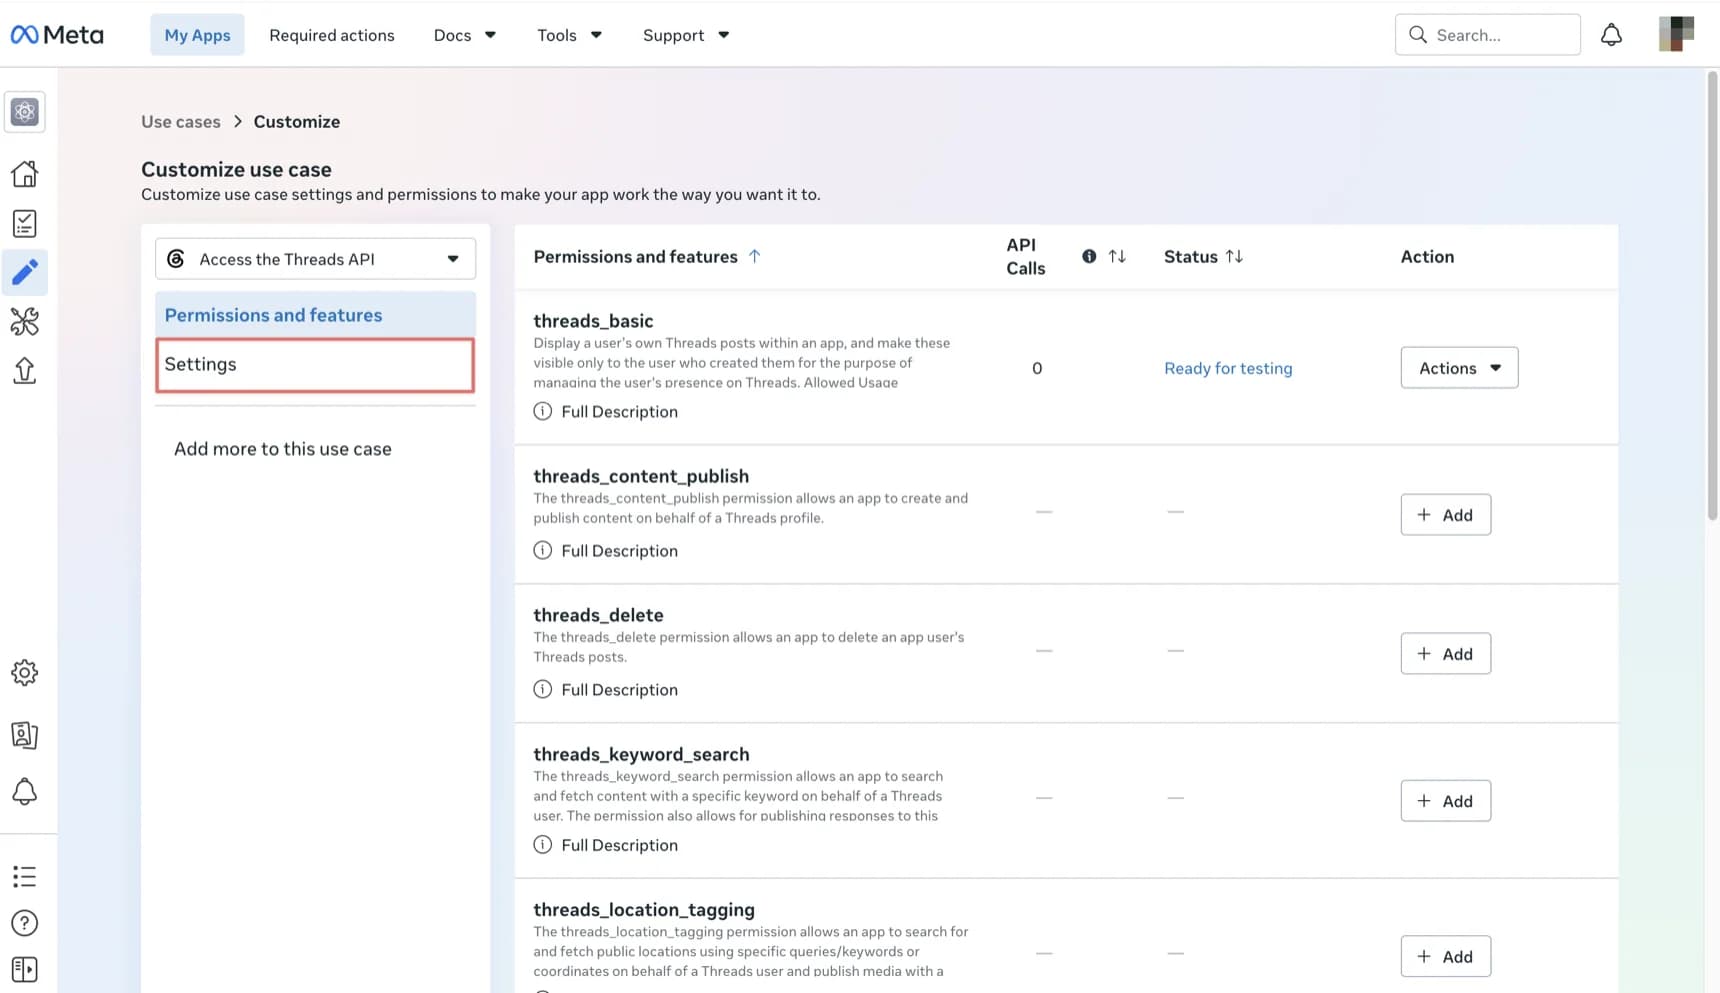Viewport: 1720px width, 993px height.
Task: Open Actions dropdown for threads_basic
Action: (x=1459, y=368)
